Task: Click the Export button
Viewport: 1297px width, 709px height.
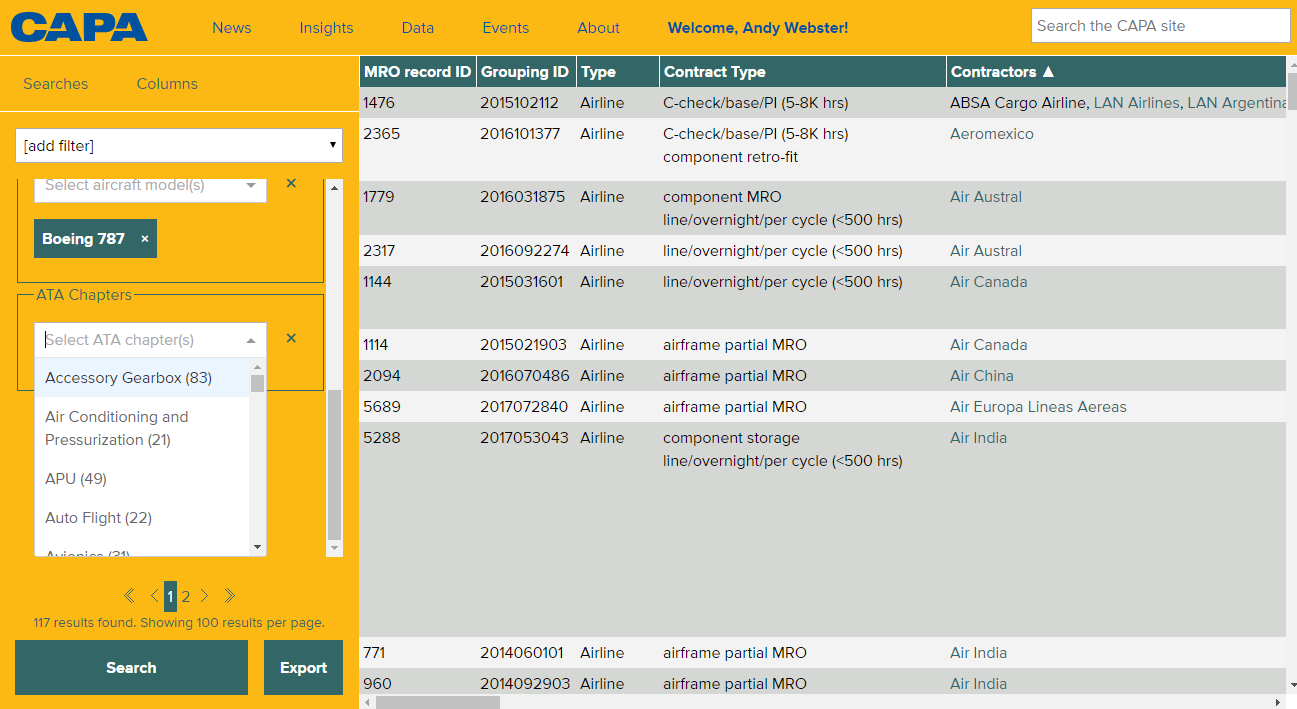Action: (303, 668)
